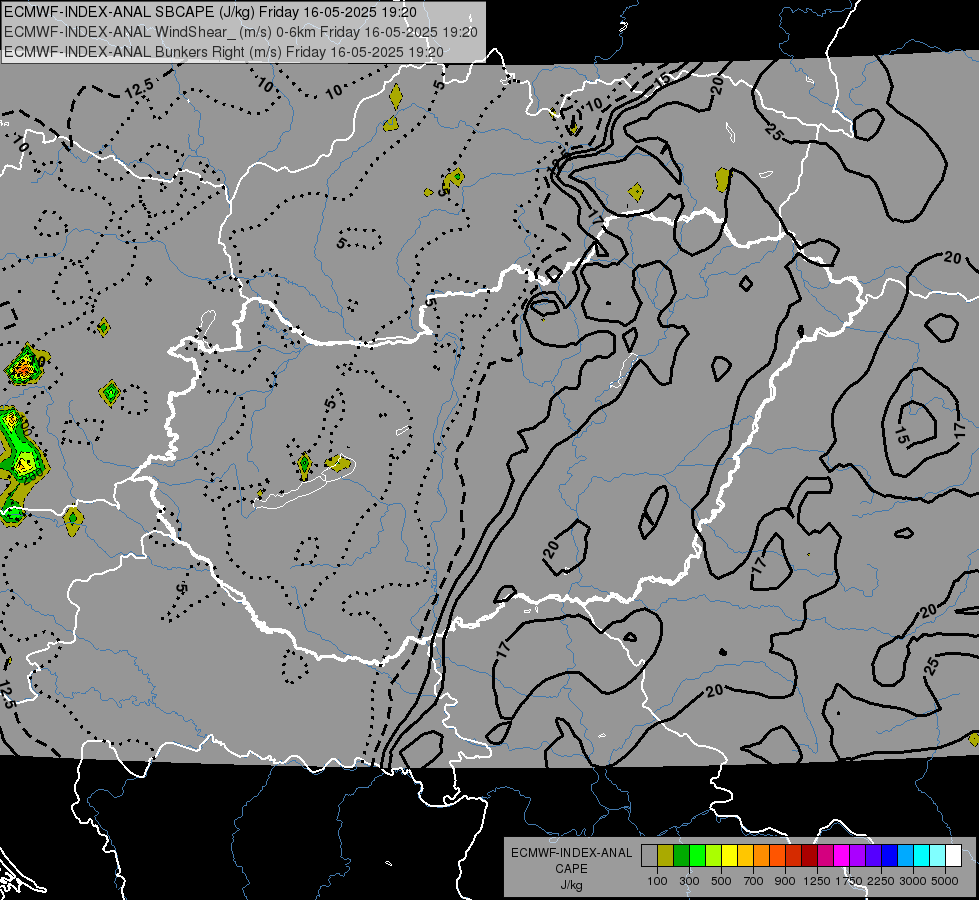This screenshot has width=979, height=900.
Task: Select the bright green swatch after 300
Action: coord(697,856)
